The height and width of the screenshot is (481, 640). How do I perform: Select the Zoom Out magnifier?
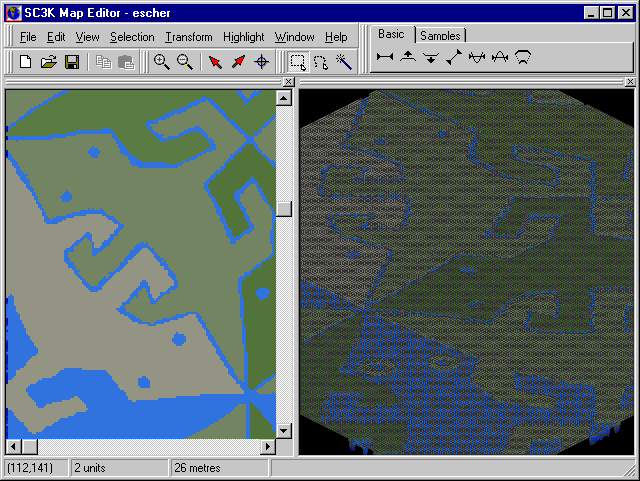[x=184, y=62]
